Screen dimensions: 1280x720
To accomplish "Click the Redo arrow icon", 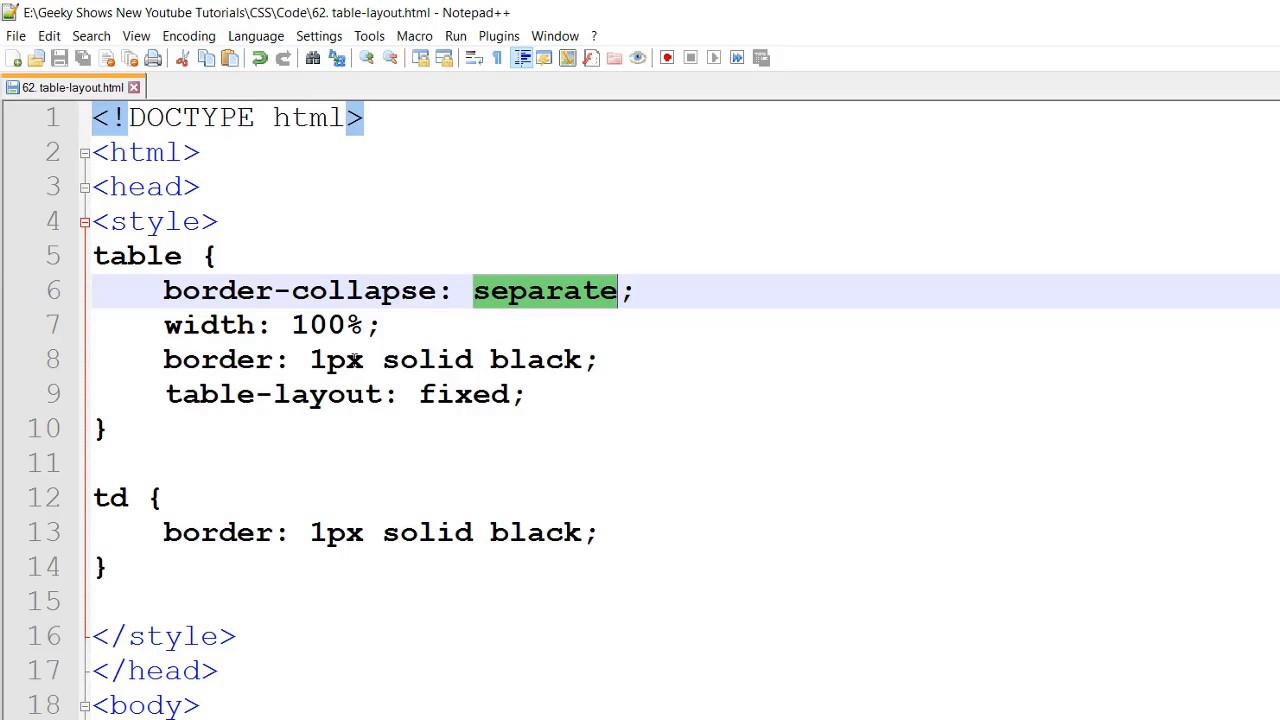I will (x=283, y=58).
